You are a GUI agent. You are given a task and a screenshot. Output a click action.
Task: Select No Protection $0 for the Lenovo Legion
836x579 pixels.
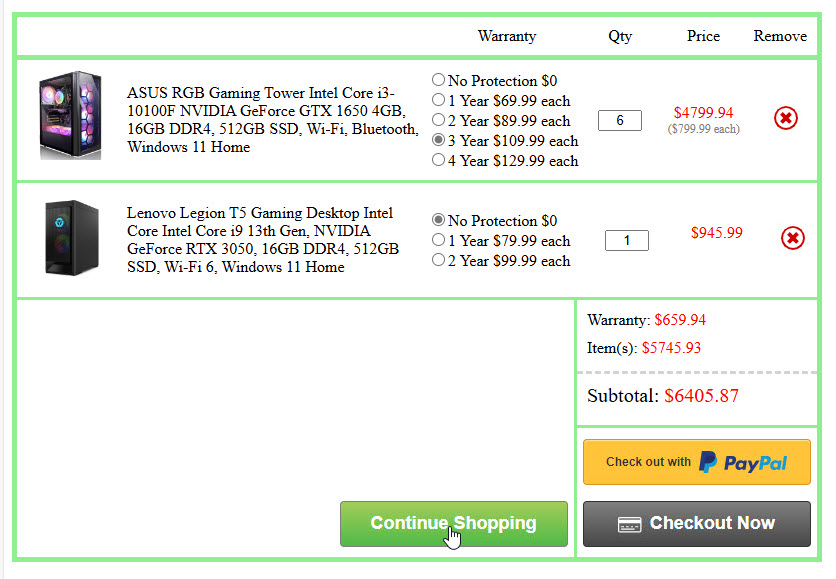(438, 220)
